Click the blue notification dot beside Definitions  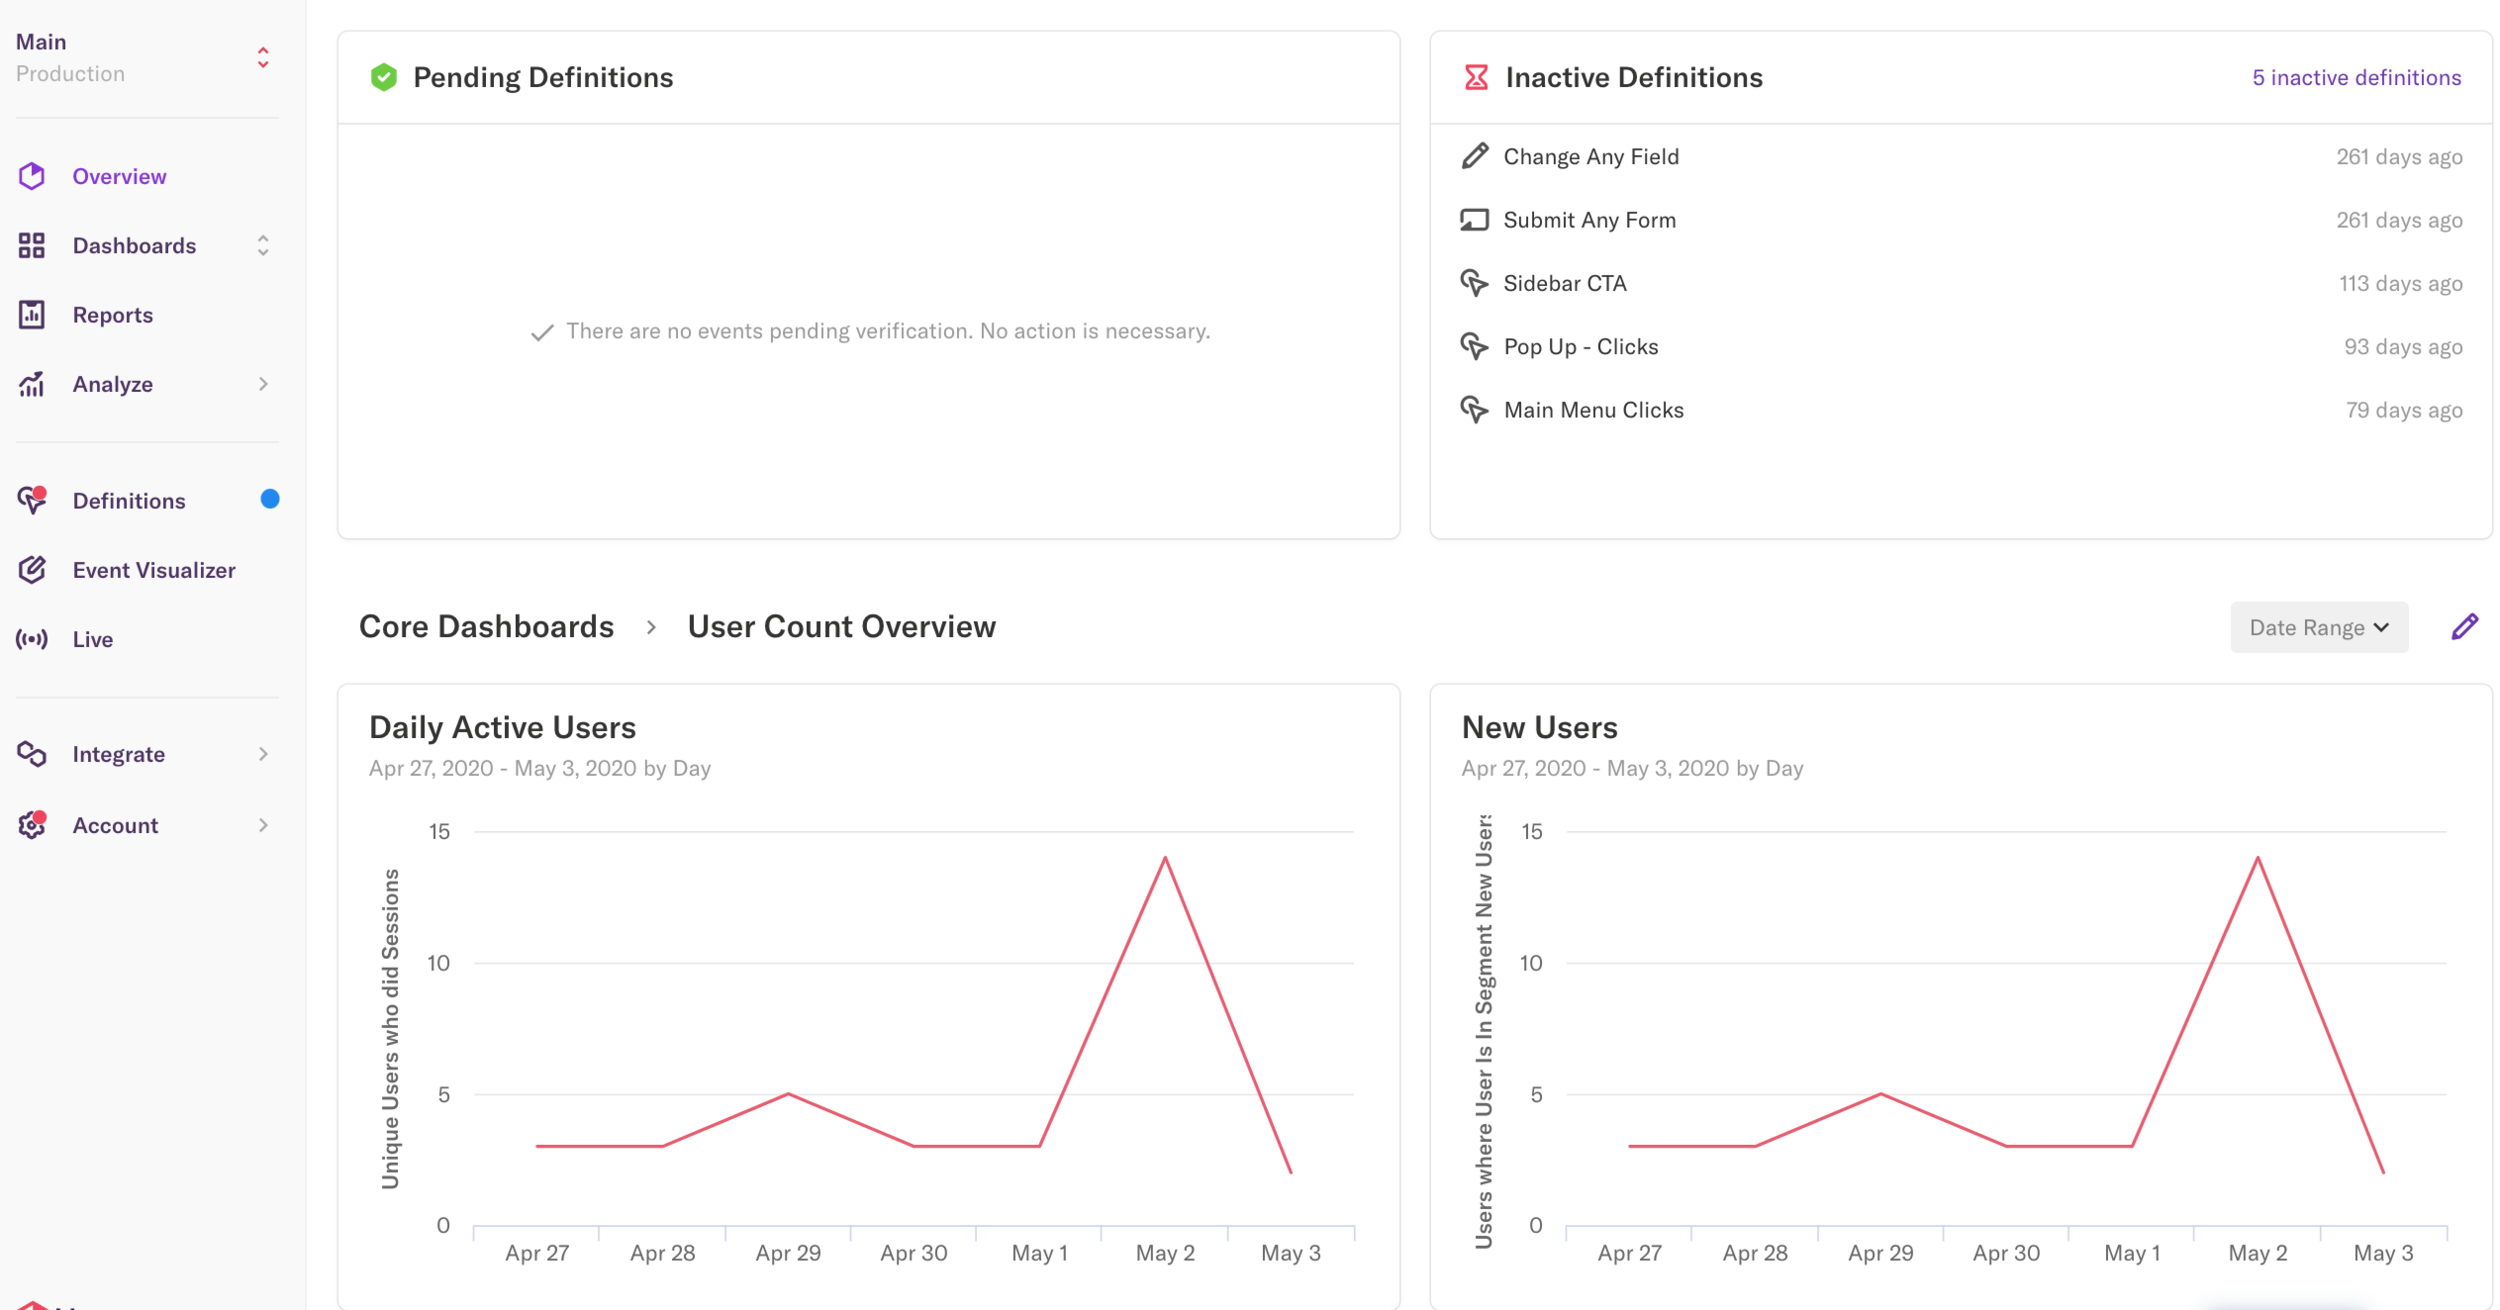[x=269, y=499]
